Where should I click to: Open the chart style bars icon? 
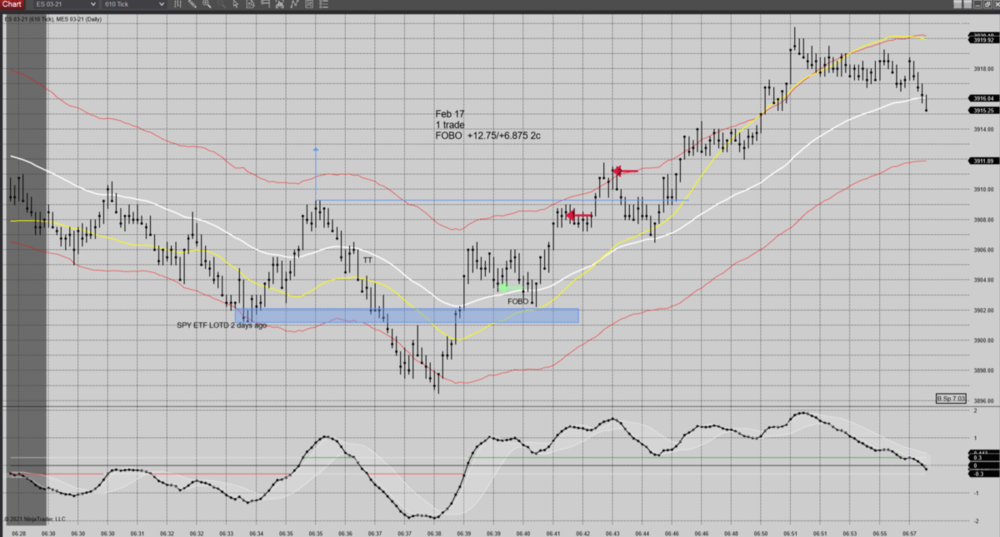[178, 4]
